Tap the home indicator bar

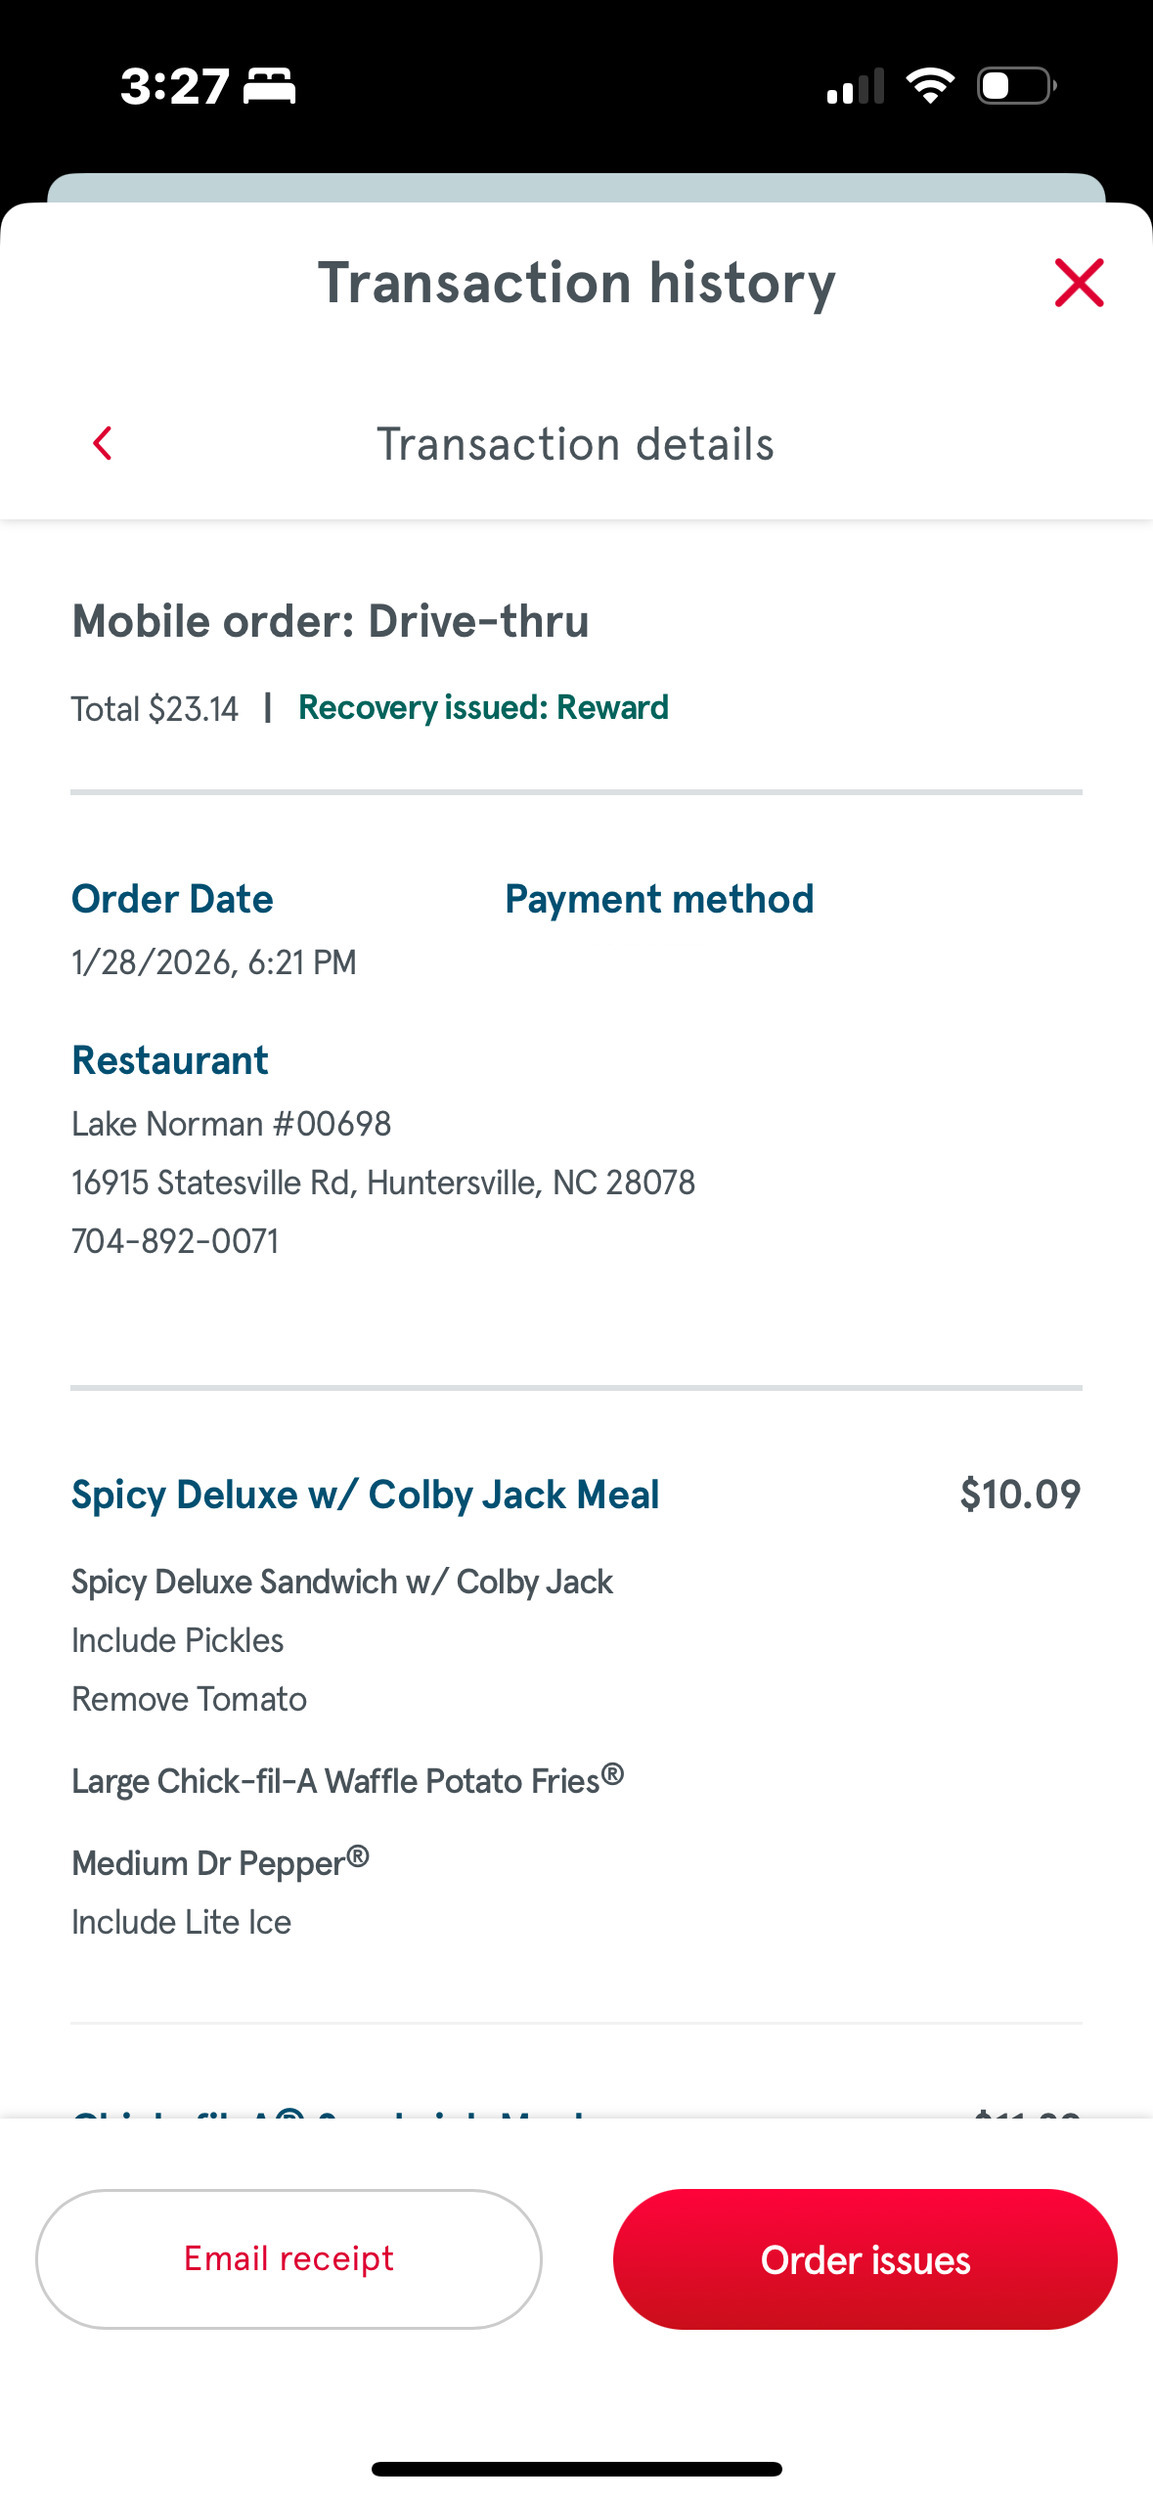pos(576,2469)
